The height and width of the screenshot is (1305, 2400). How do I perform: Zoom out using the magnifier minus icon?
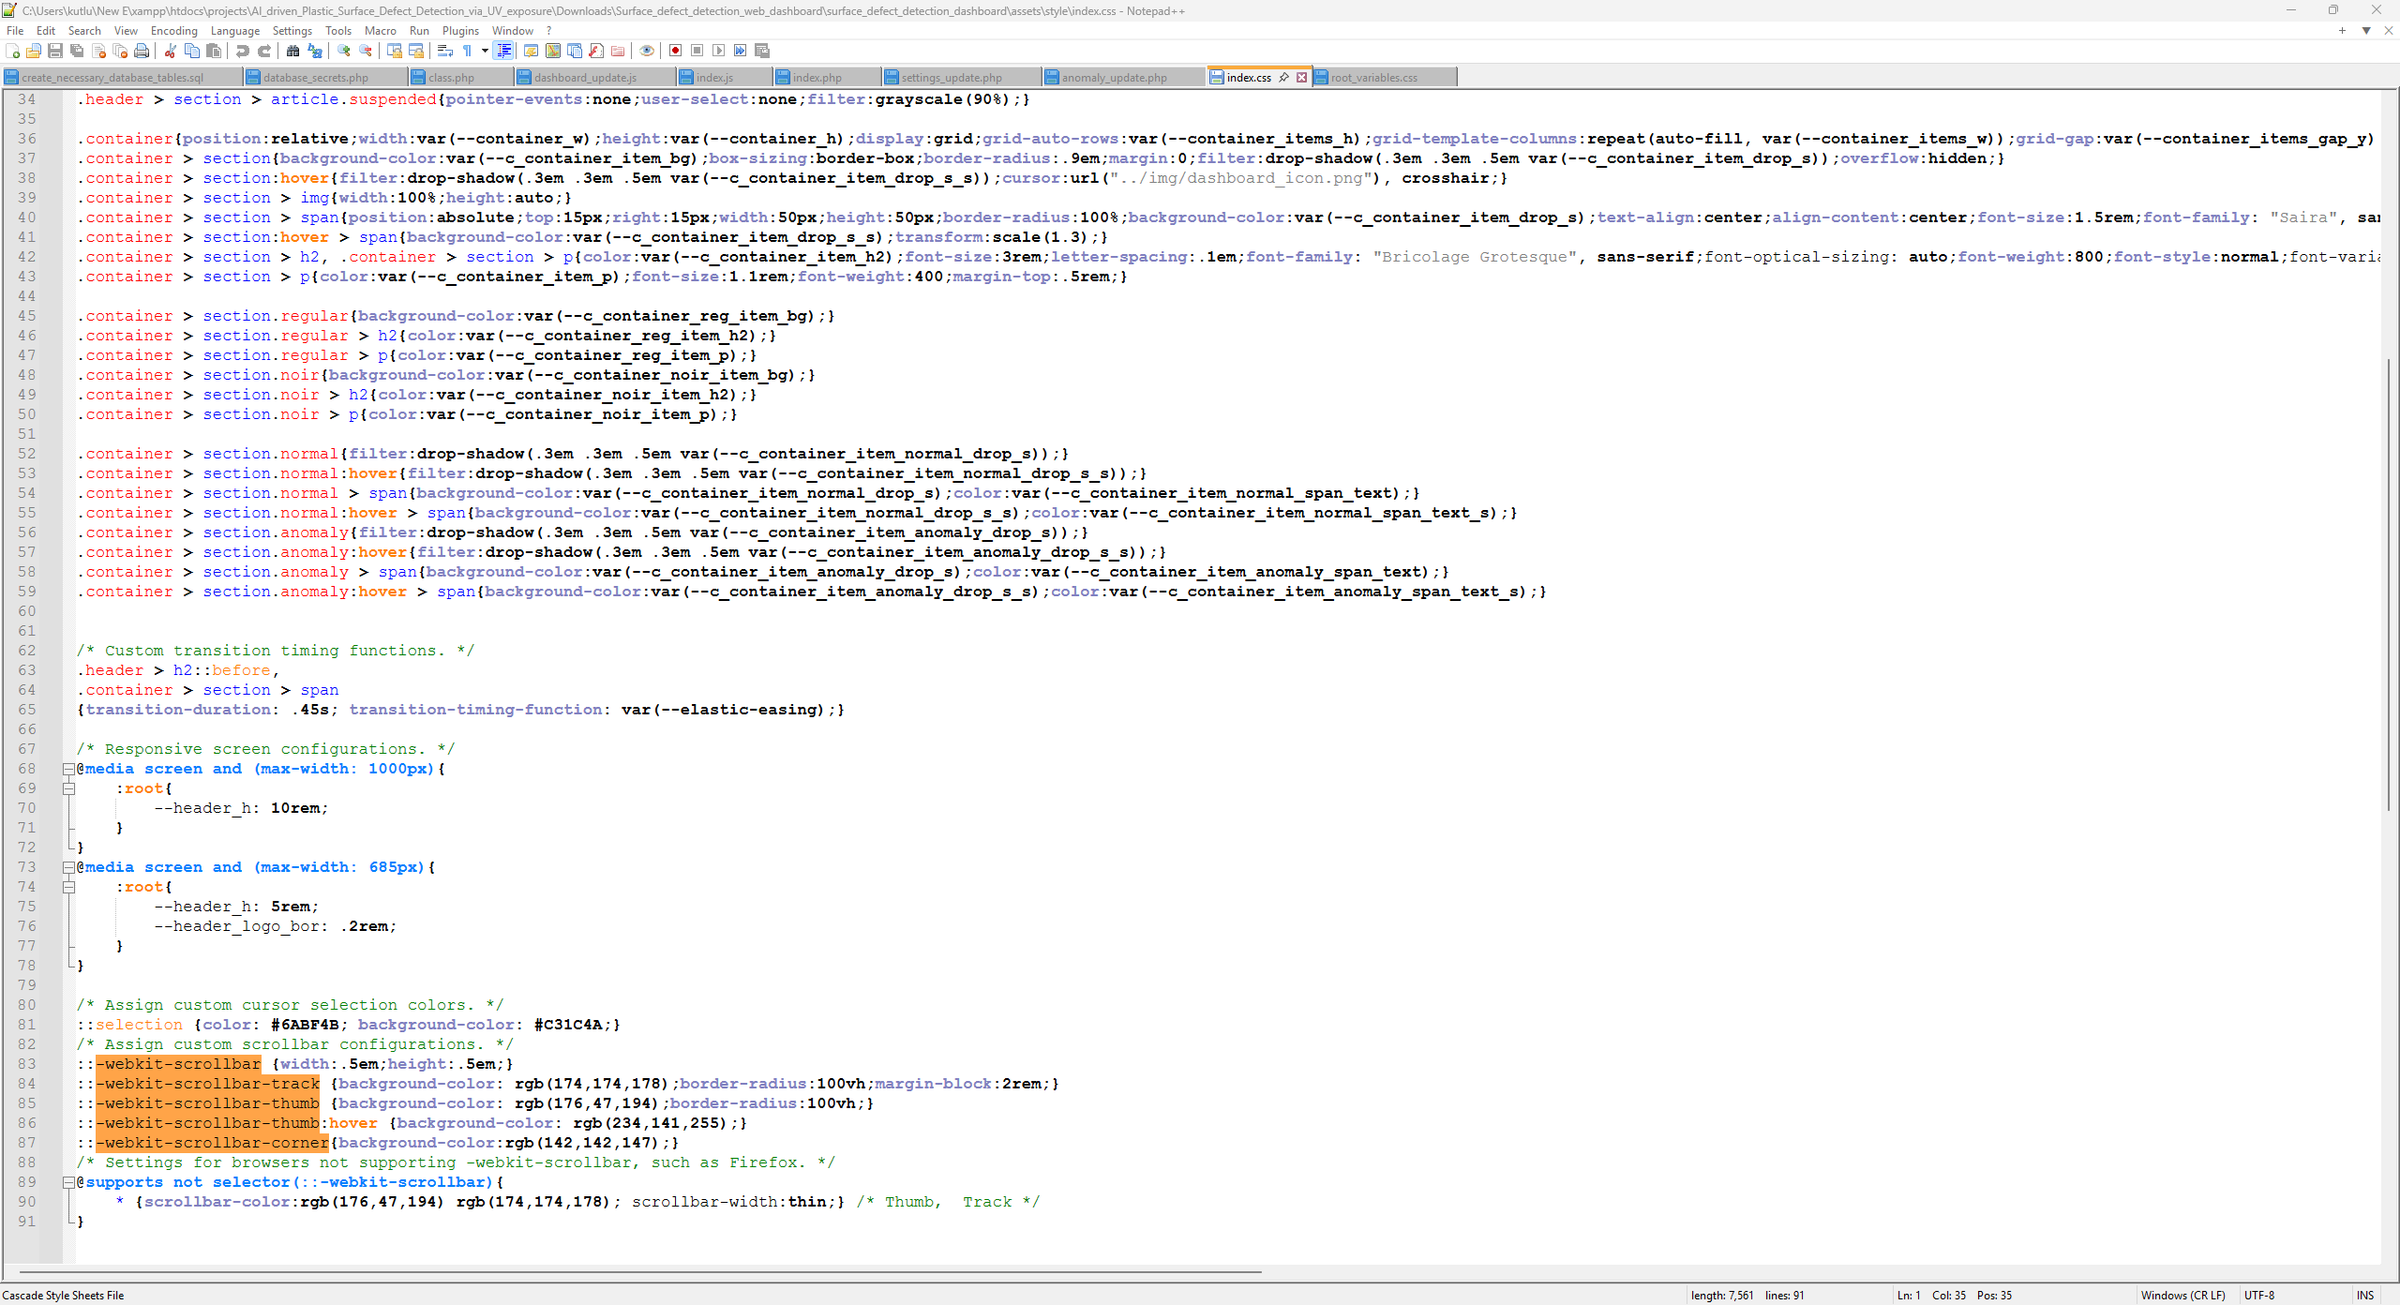(366, 51)
